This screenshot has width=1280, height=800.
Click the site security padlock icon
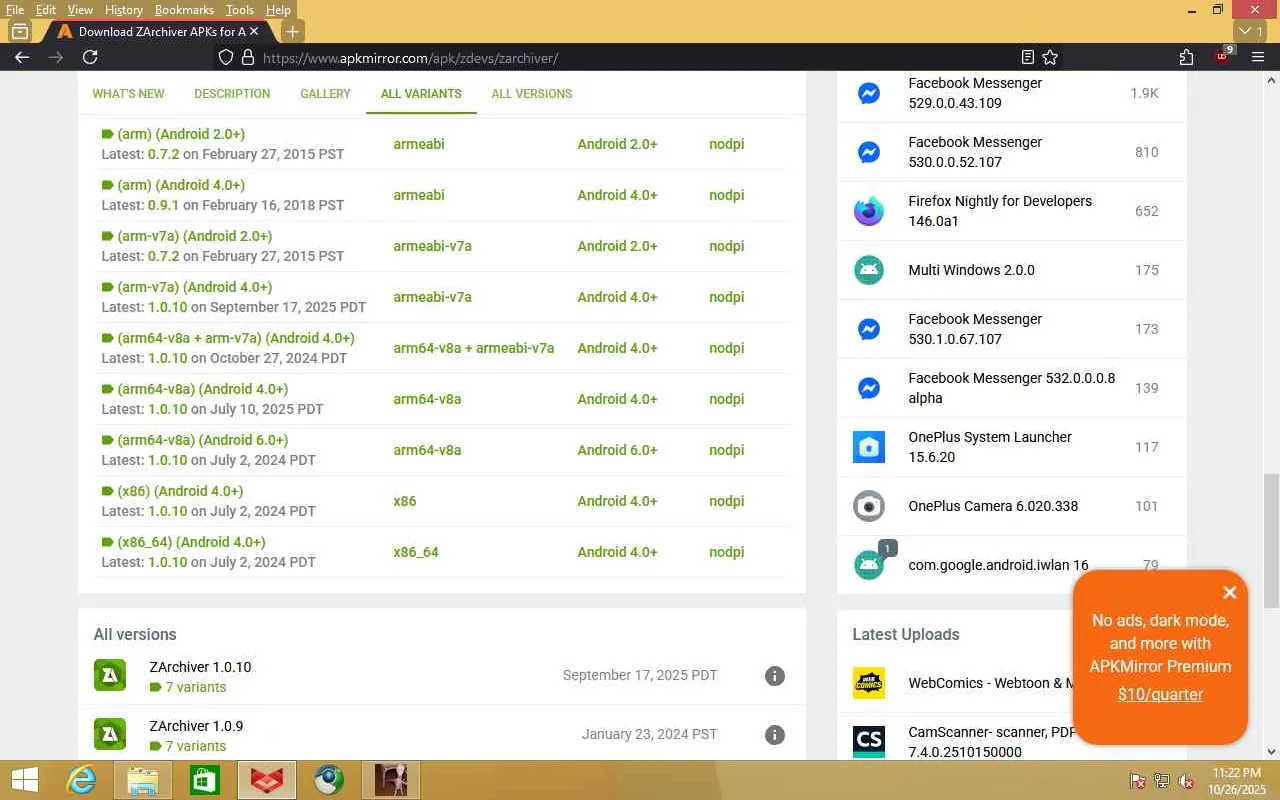point(248,57)
